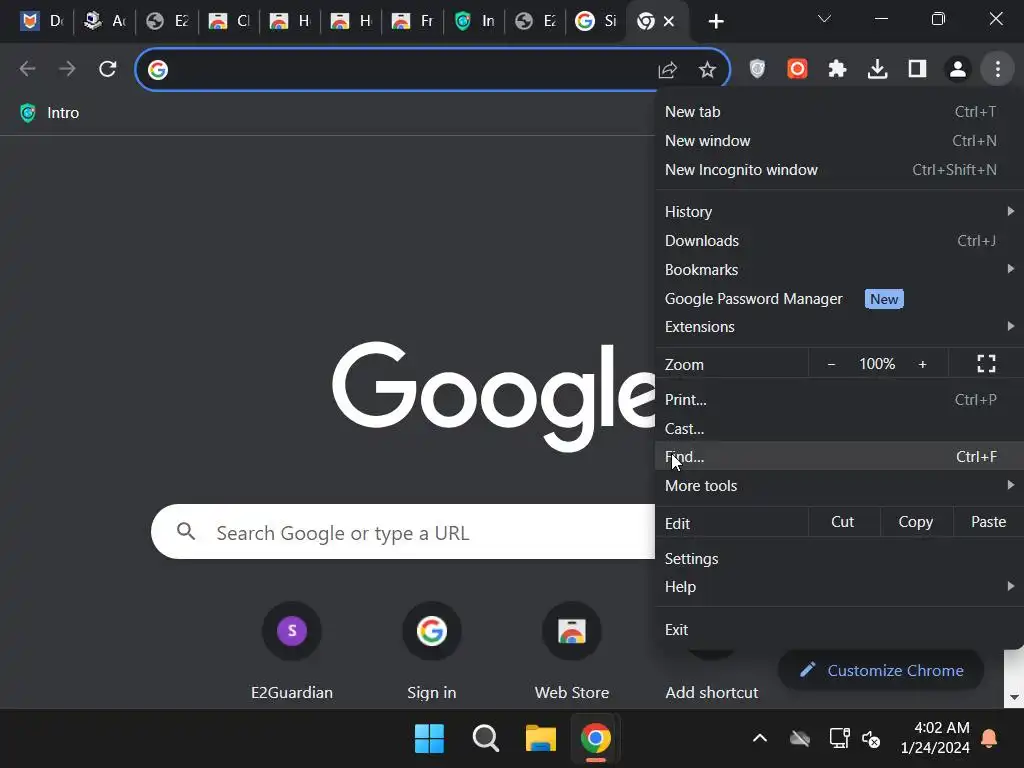Select New tab in the menu
This screenshot has width=1024, height=768.
pyautogui.click(x=839, y=112)
